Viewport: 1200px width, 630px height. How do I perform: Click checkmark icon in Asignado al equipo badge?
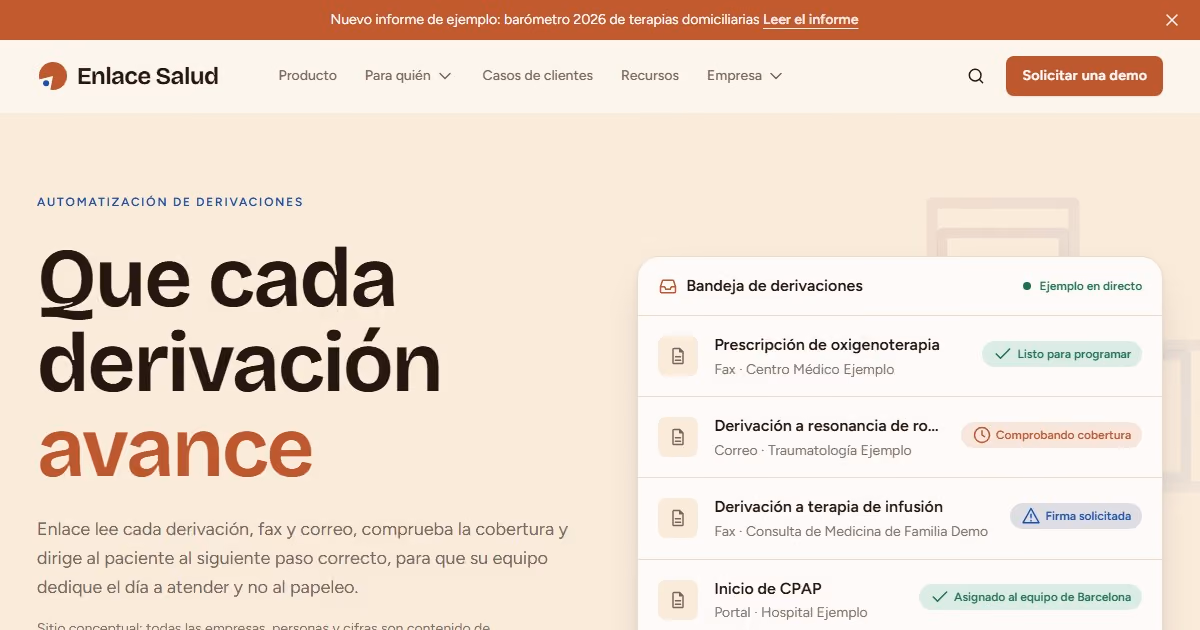[939, 597]
